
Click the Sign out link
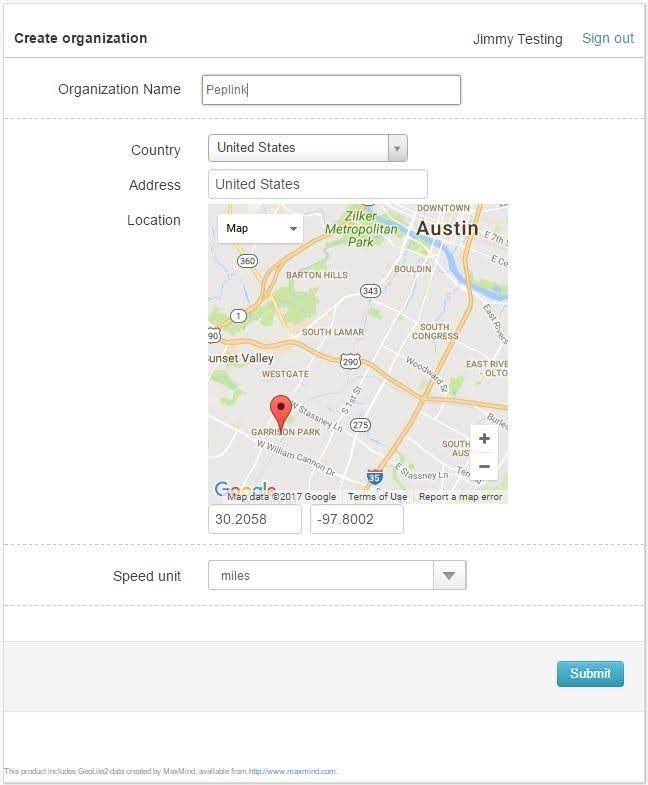(608, 38)
